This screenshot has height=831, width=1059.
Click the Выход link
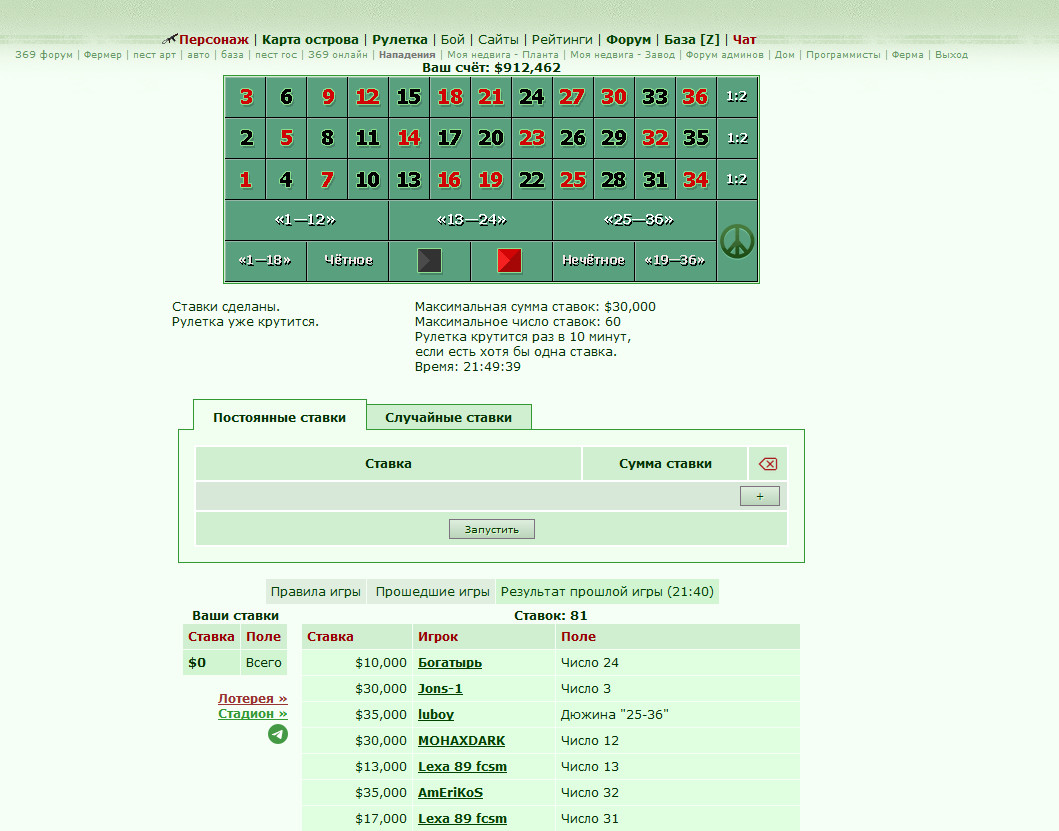[x=951, y=55]
